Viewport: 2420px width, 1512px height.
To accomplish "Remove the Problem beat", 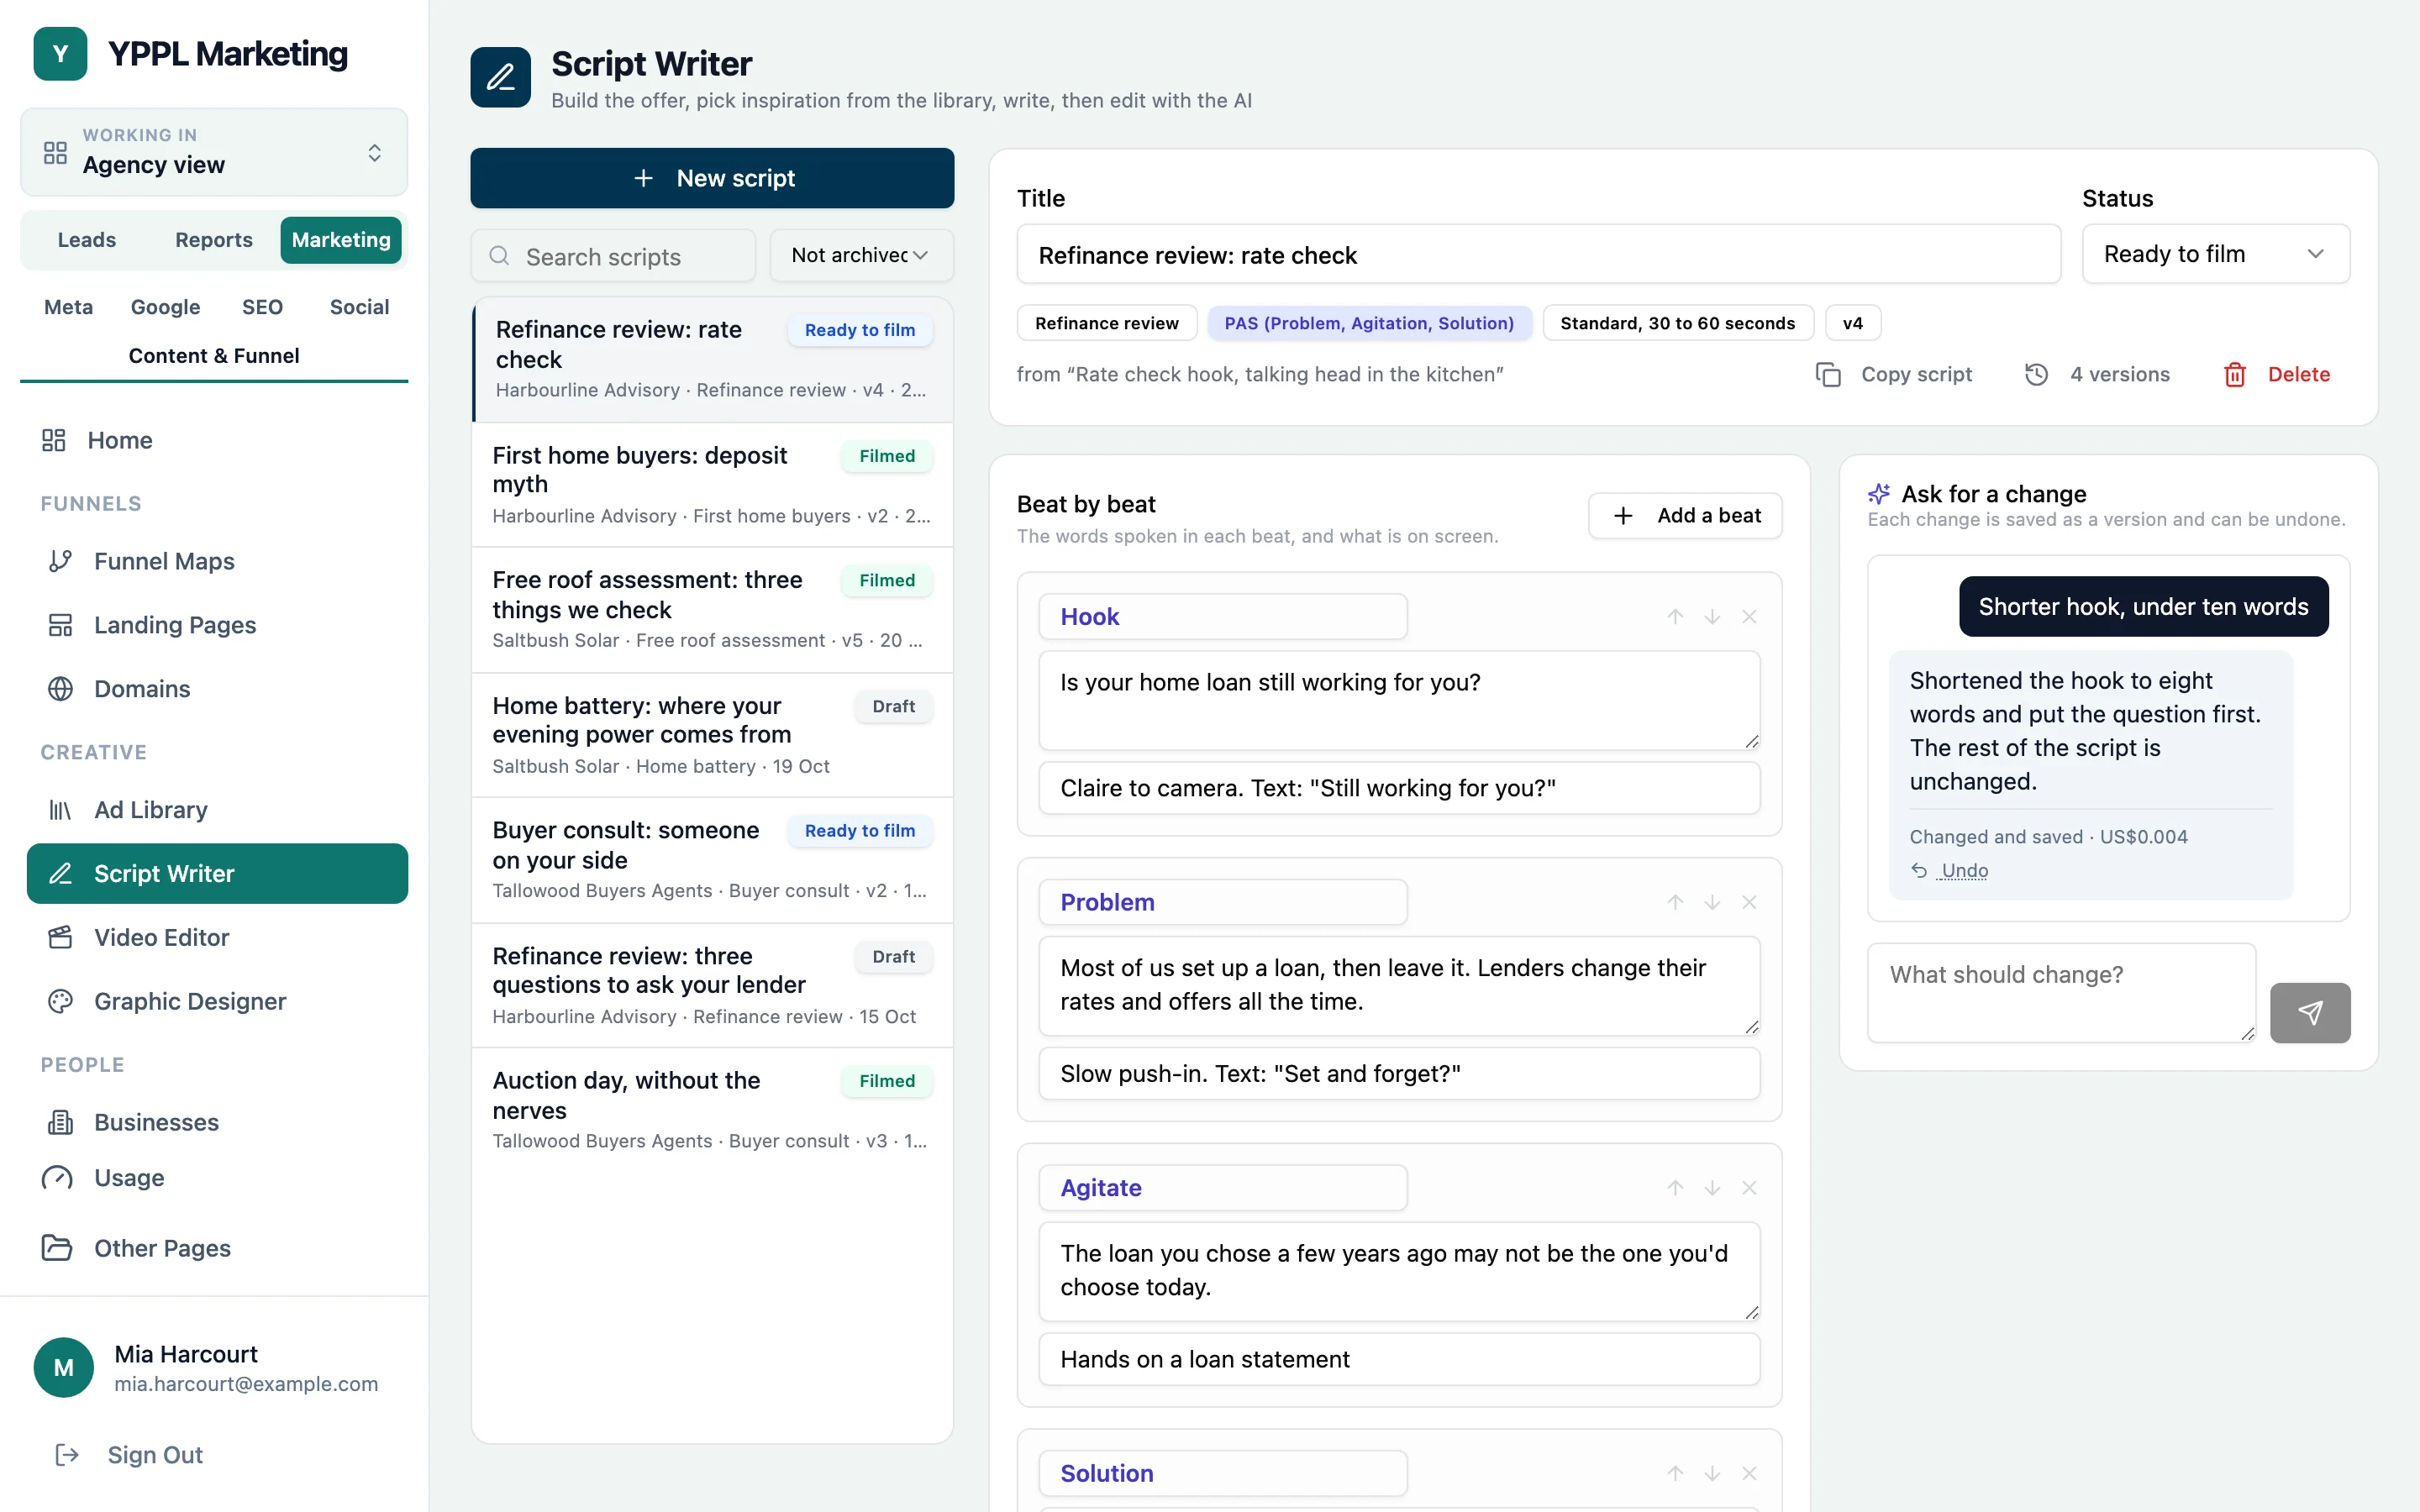I will (1749, 902).
